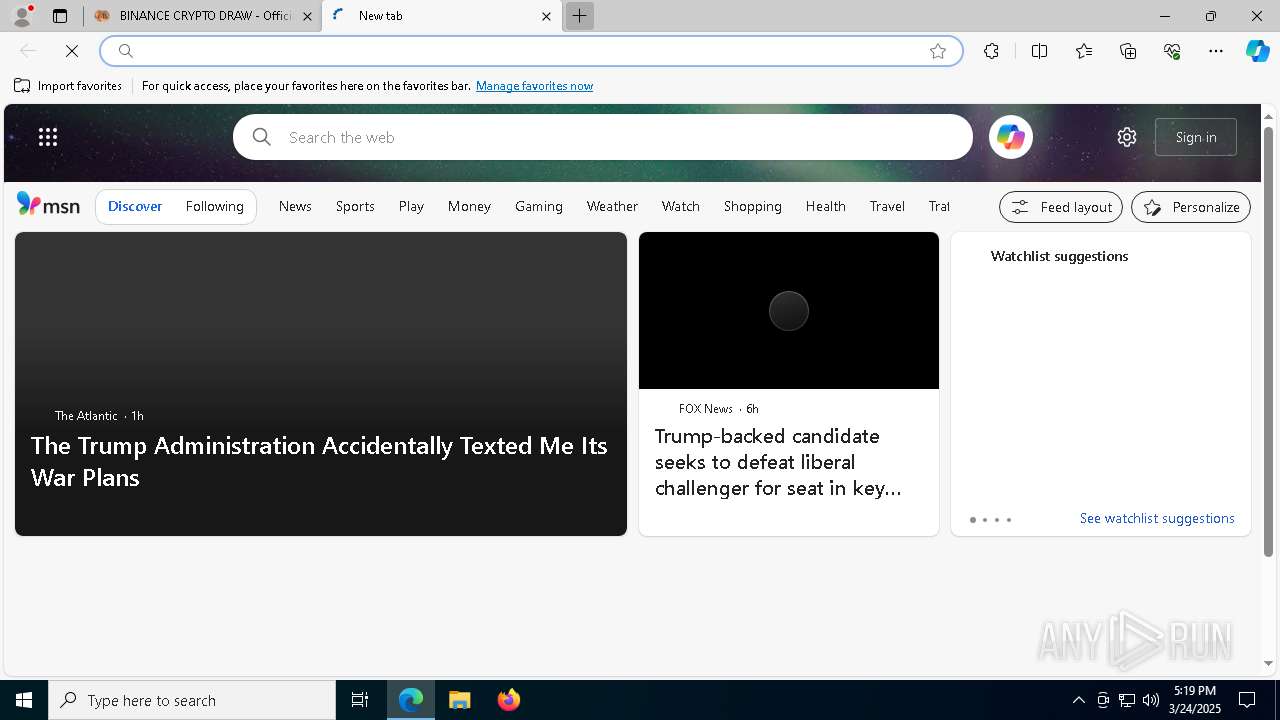1280x720 pixels.
Task: Open the Collections icon
Action: (x=1128, y=51)
